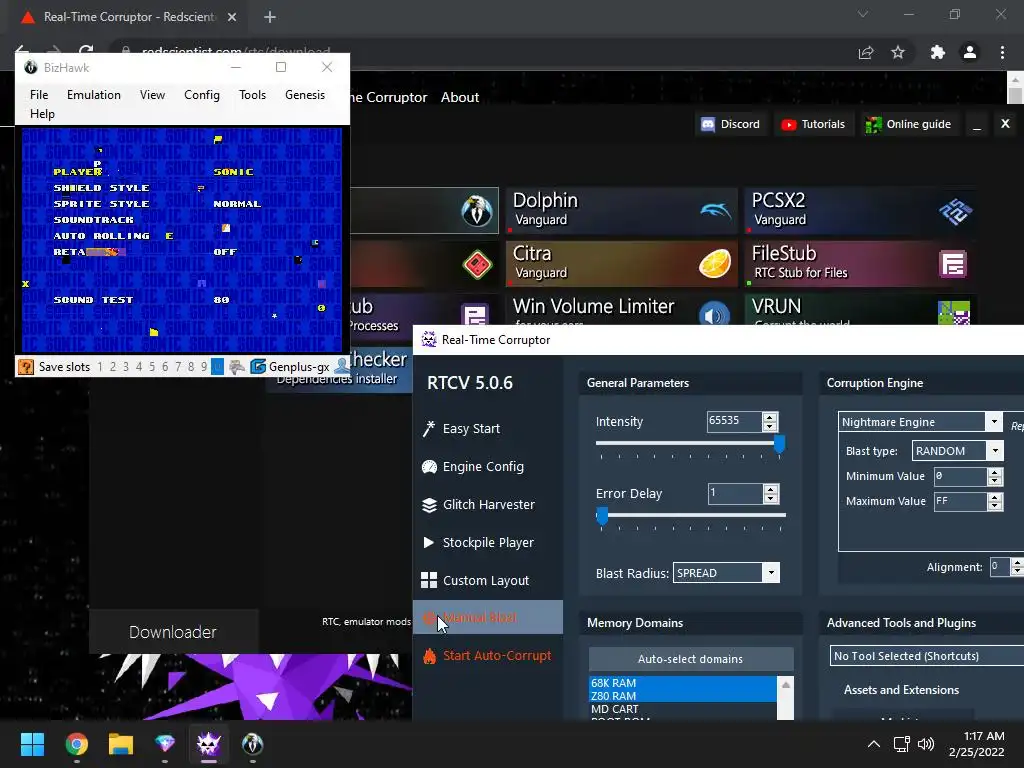Image resolution: width=1024 pixels, height=768 pixels.
Task: Click the Error Delay value stepper
Action: [x=771, y=494]
